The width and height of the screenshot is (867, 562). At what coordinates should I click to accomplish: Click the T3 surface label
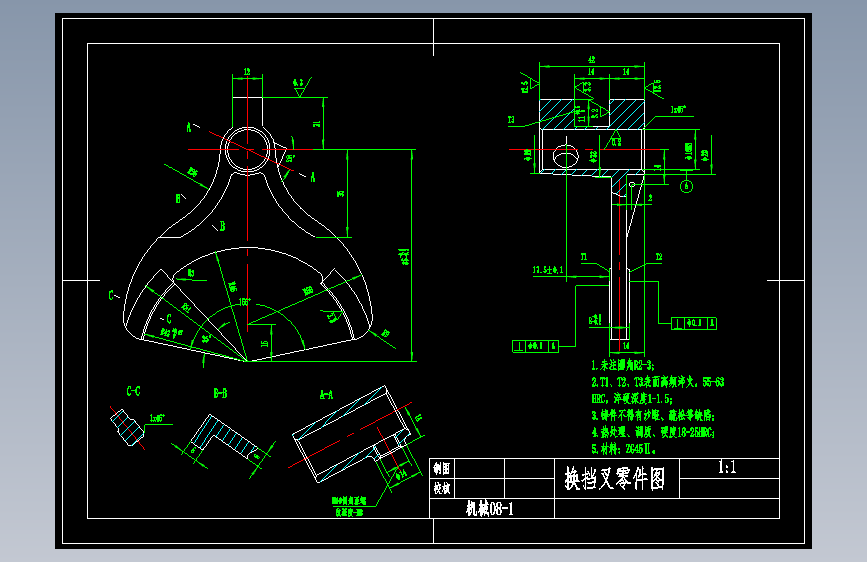(511, 119)
